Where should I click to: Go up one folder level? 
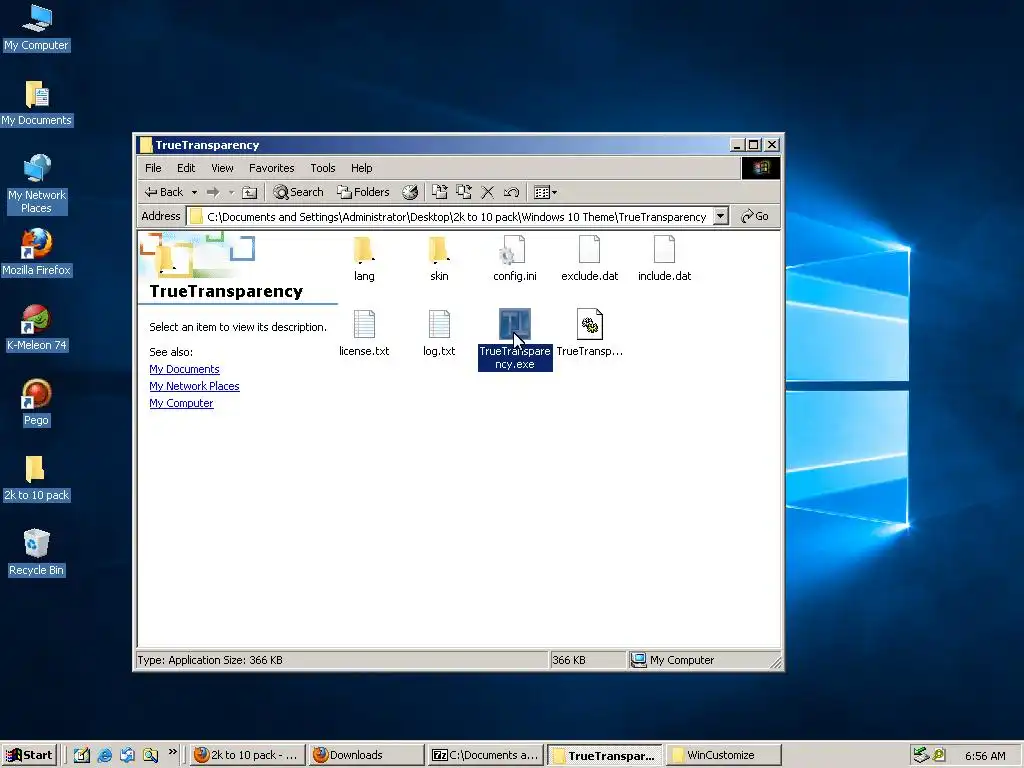click(249, 192)
